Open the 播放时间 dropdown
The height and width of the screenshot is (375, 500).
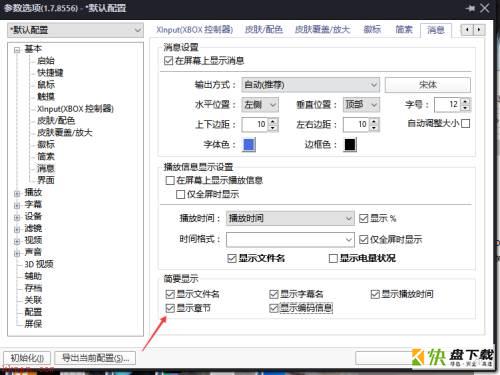coord(290,218)
